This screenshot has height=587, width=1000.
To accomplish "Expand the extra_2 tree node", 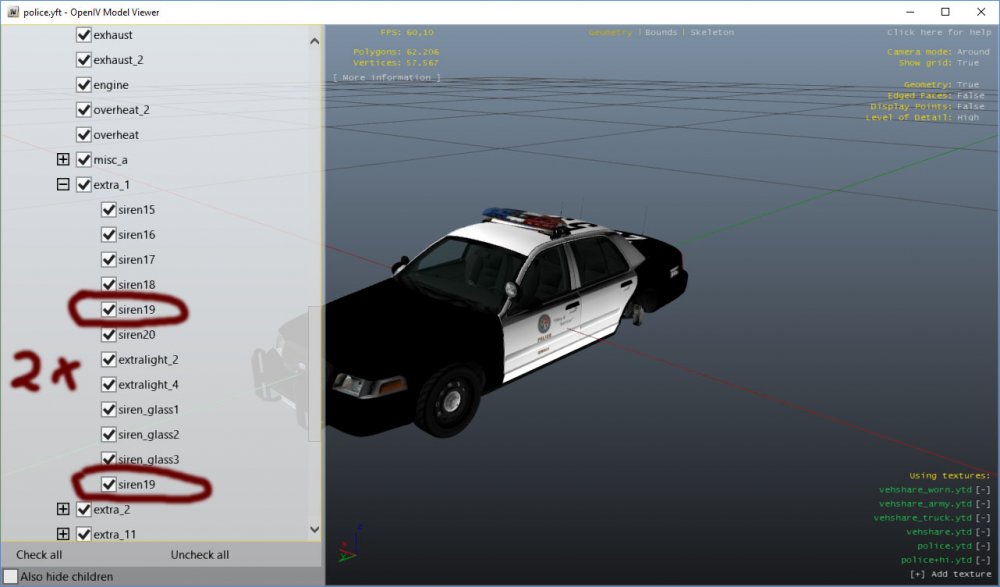I will (62, 509).
